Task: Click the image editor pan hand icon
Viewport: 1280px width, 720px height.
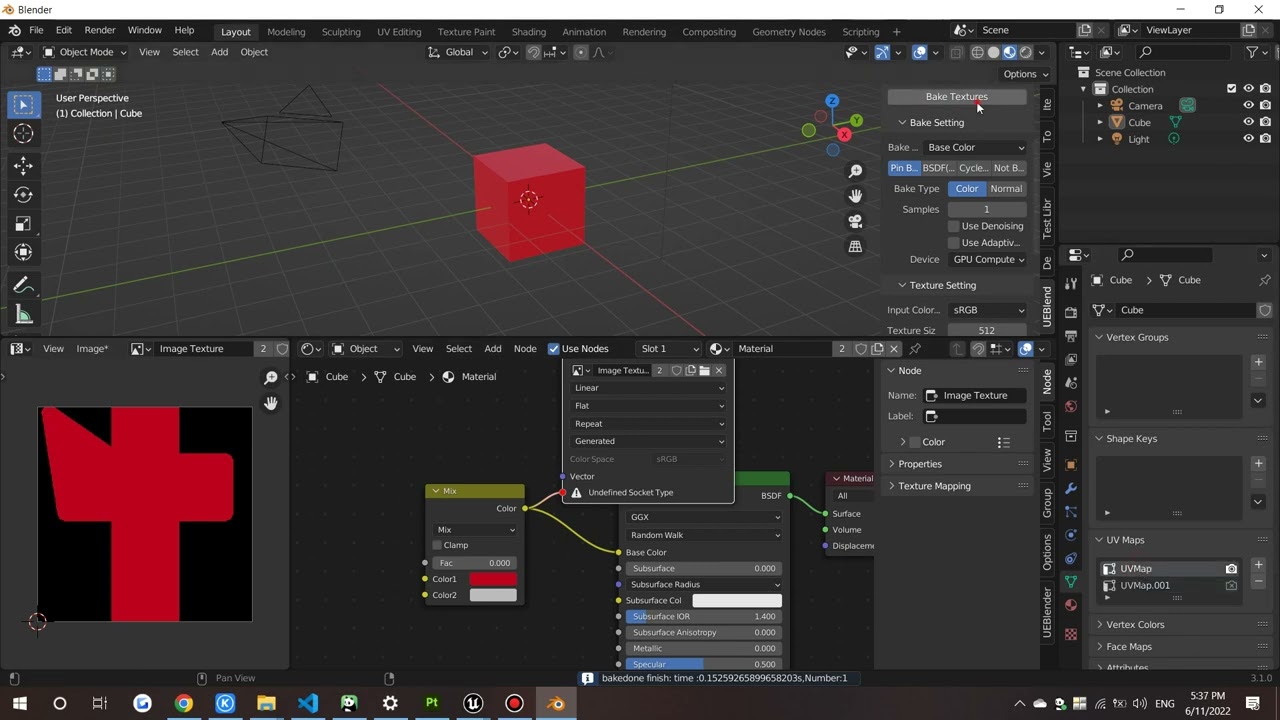Action: 270,403
